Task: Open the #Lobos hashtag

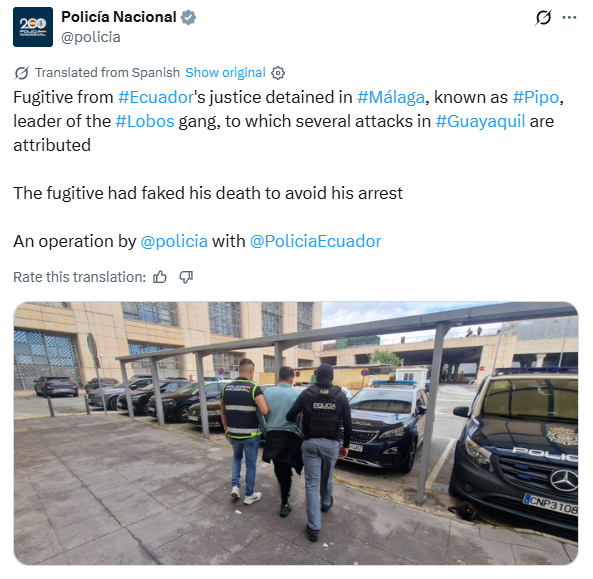Action: [145, 121]
